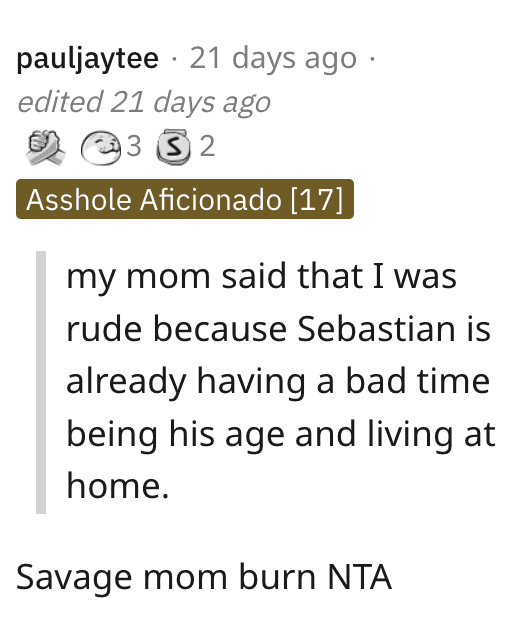Click the word home in the quote
The height and width of the screenshot is (618, 520).
113,486
